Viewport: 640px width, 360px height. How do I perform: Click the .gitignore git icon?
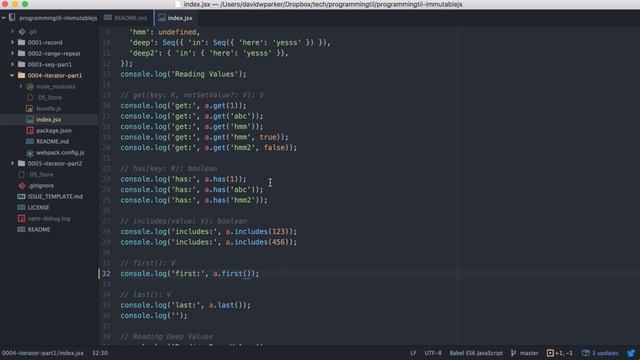(x=22, y=185)
